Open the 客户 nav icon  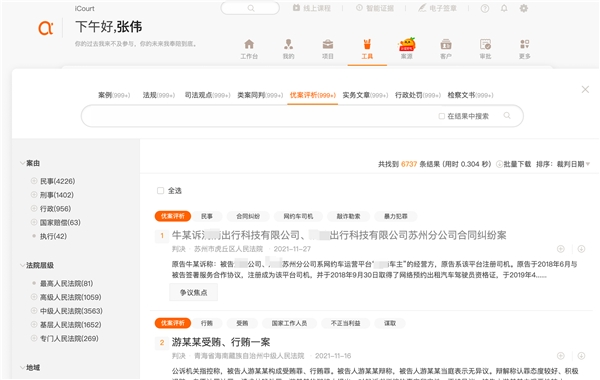(x=446, y=44)
